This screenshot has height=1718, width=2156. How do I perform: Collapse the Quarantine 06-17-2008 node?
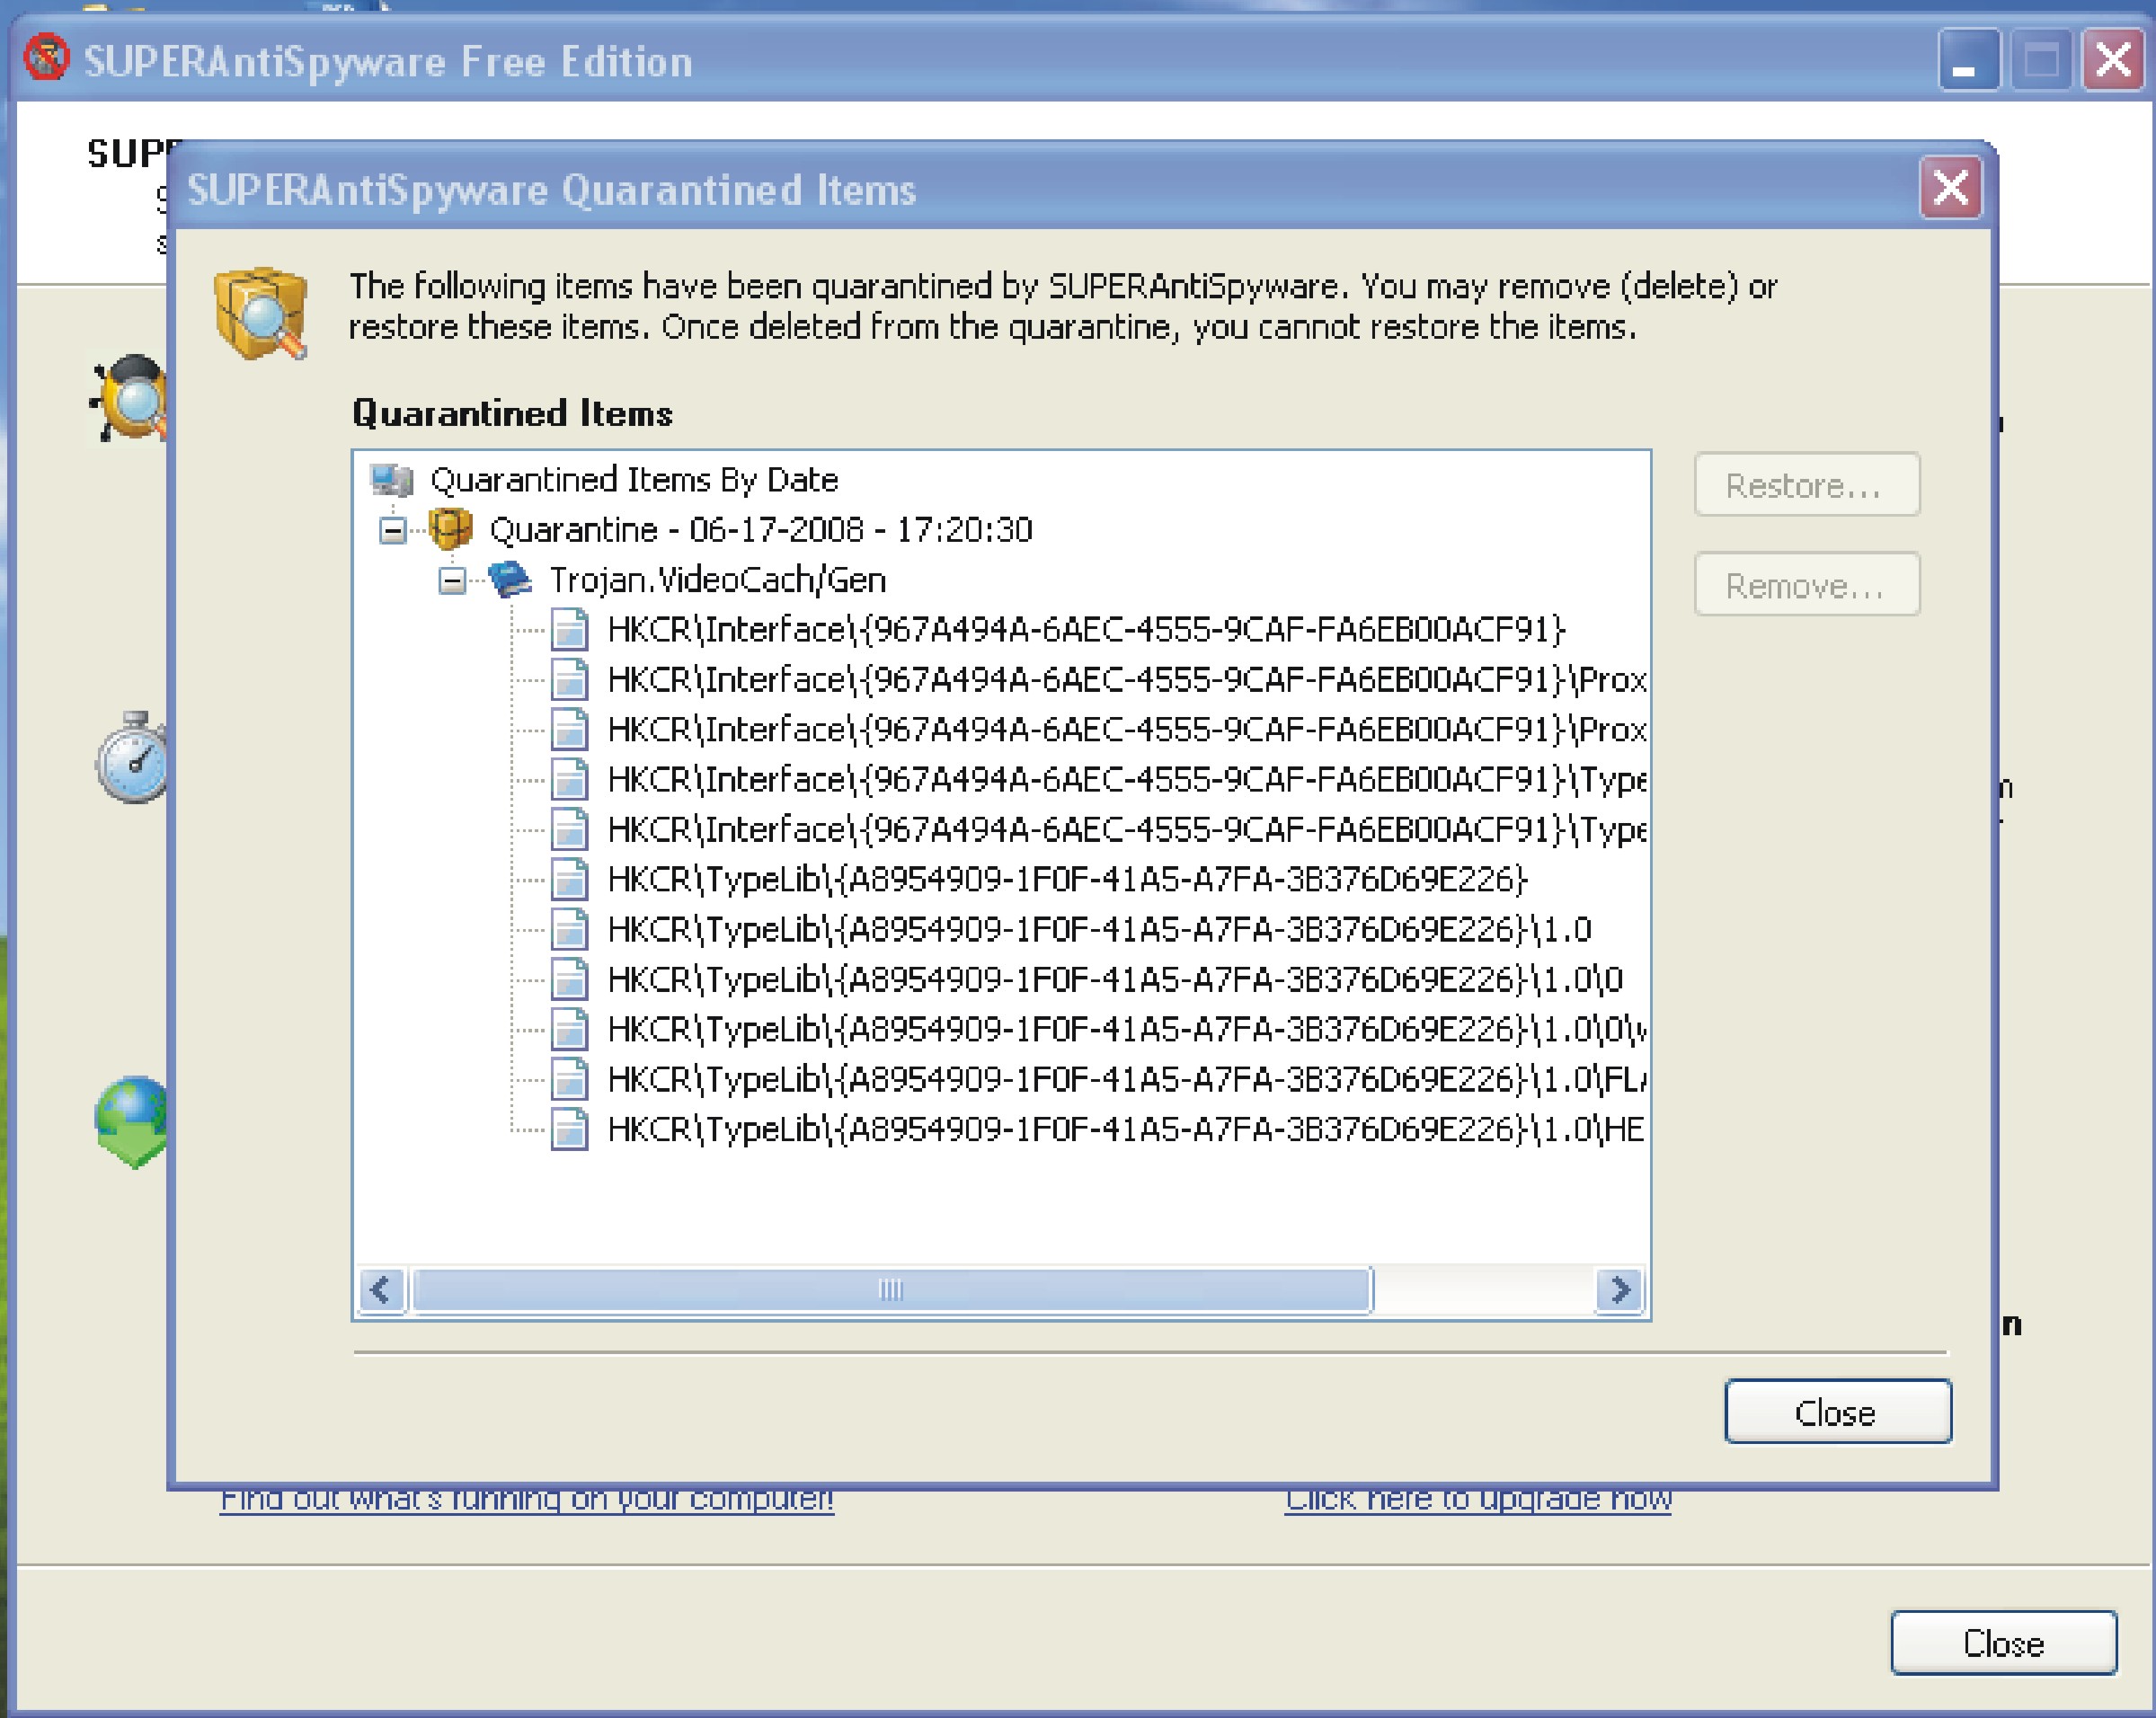click(393, 530)
